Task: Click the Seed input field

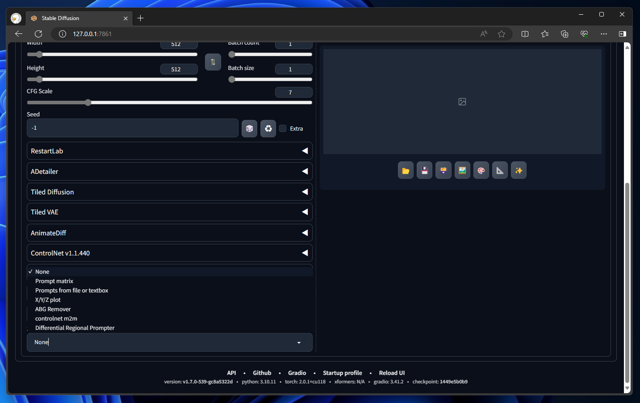Action: click(133, 128)
